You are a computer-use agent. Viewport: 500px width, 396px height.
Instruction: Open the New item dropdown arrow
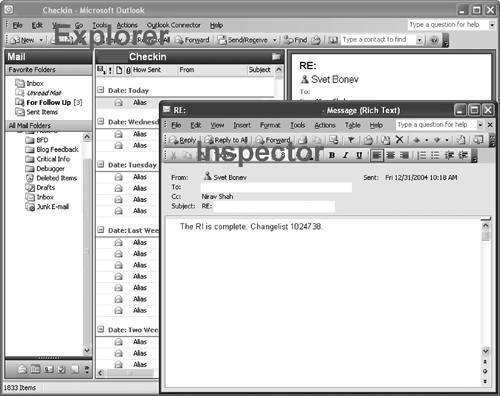[41, 40]
